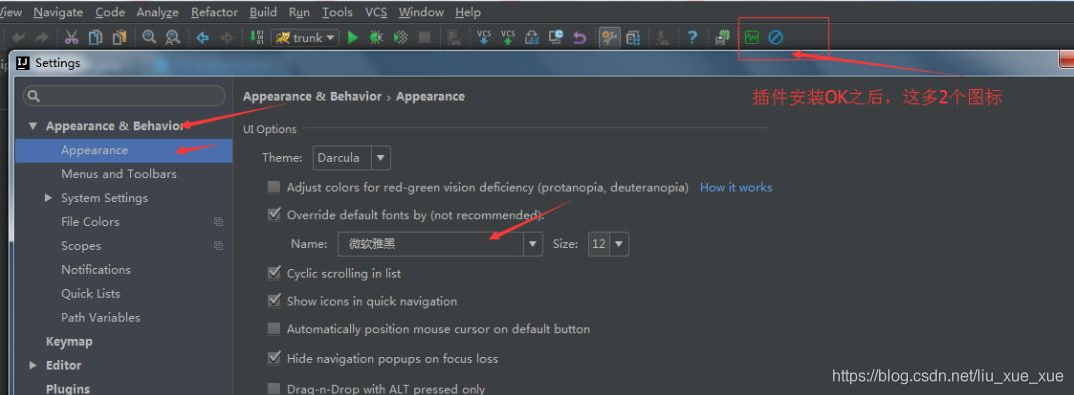
Task: Open the VCS menu
Action: 376,12
